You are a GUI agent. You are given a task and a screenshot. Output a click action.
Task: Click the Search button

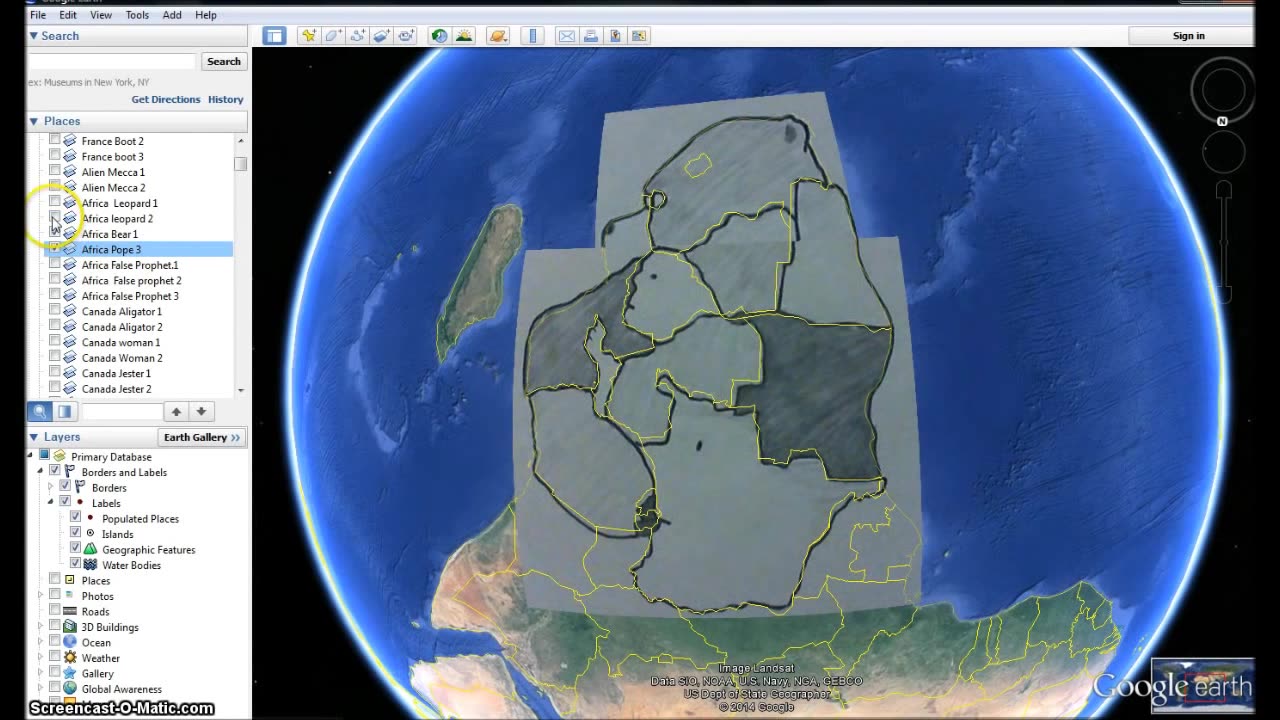pyautogui.click(x=223, y=62)
